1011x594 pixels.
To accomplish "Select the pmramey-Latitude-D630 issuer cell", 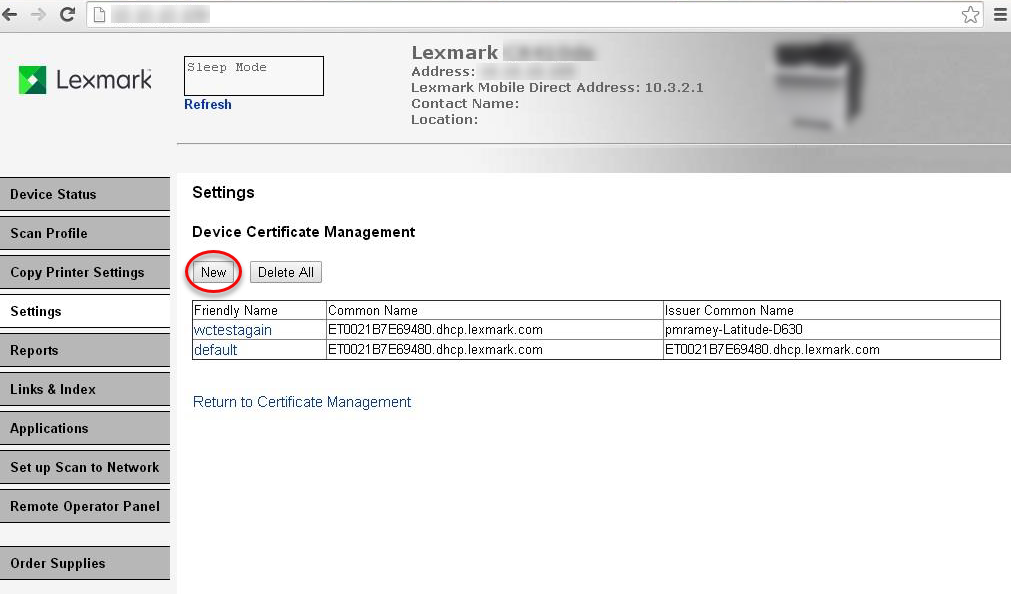I will 832,330.
